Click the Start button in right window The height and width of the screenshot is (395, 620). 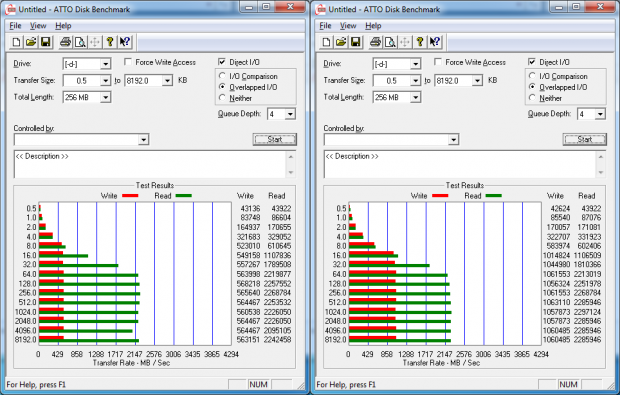point(585,139)
